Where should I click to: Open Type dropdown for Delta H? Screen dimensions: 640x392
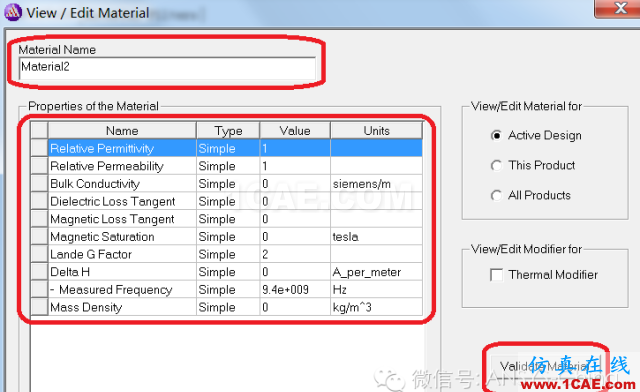click(x=228, y=272)
